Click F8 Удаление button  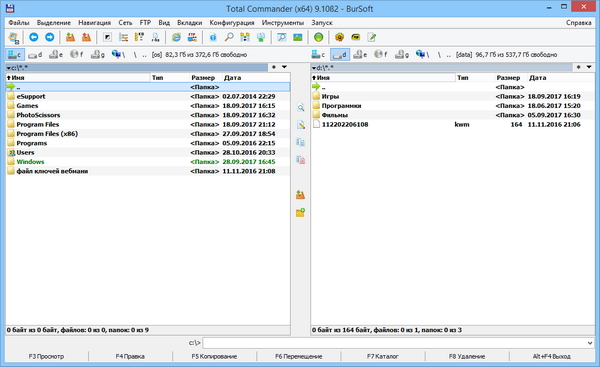(x=467, y=356)
